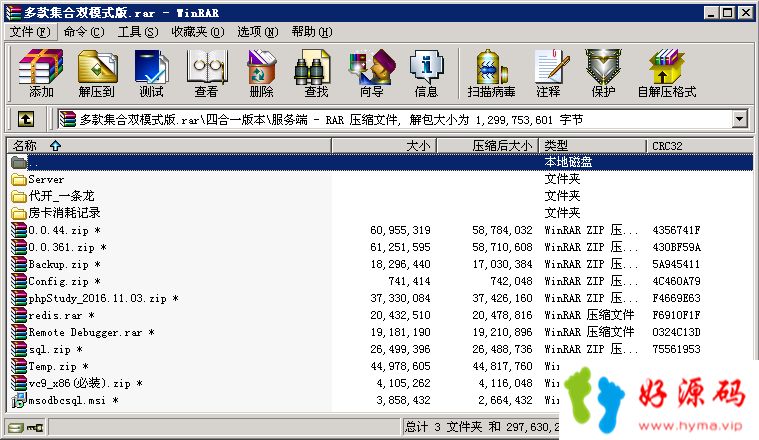Open the 收藏夹(O) menu
759x440 pixels.
coord(198,32)
